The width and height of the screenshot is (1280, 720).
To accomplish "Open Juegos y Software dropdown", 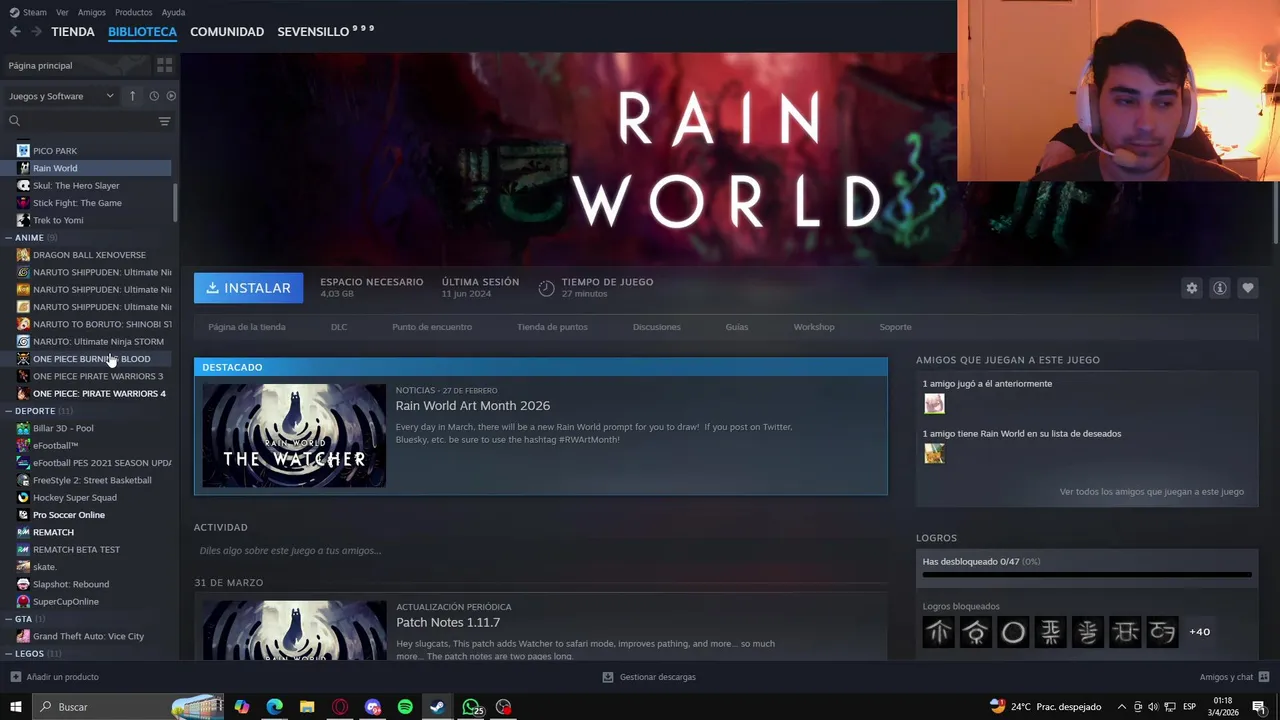I will [62, 96].
